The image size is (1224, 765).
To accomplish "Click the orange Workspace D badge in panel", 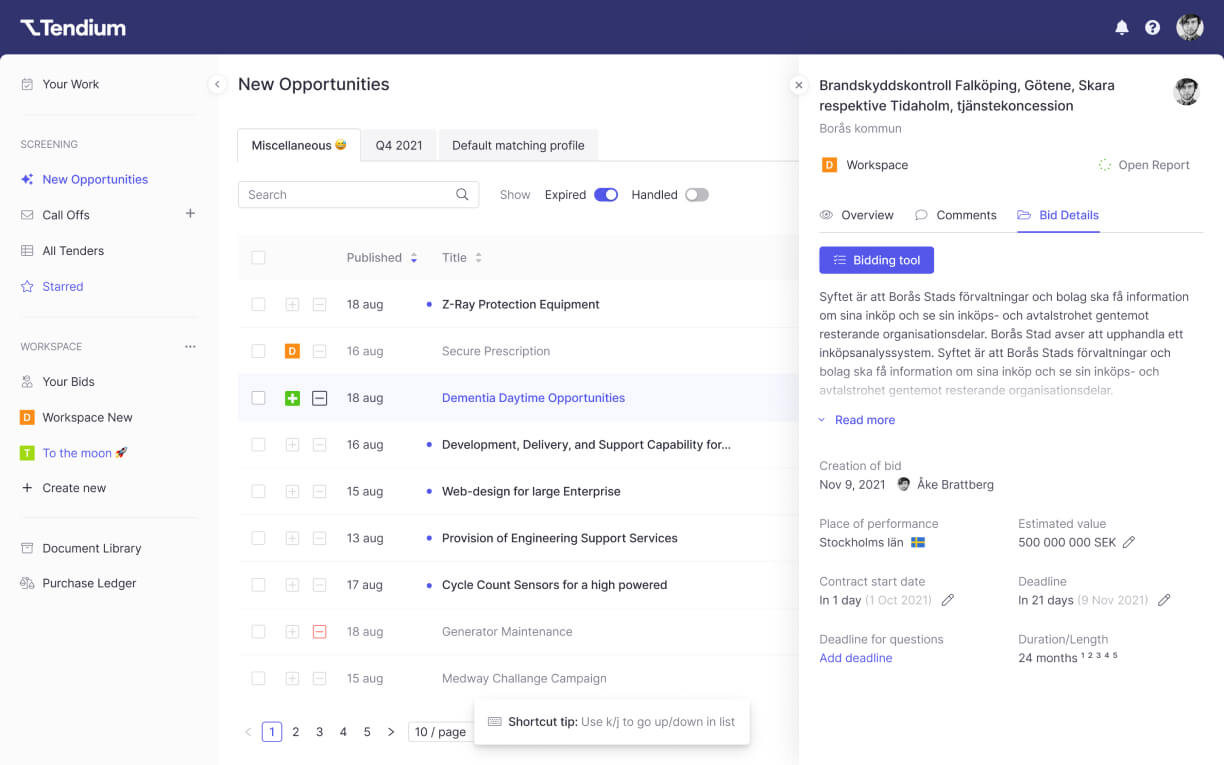I will [829, 165].
